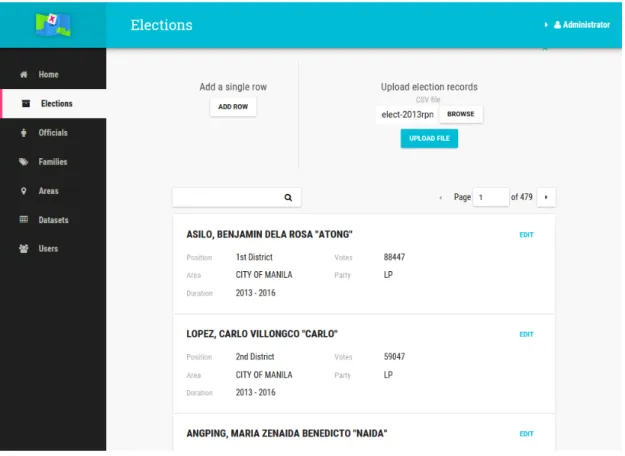Click party LP in Lopez's record
Image resolution: width=625 pixels, height=456 pixels.
coord(388,375)
